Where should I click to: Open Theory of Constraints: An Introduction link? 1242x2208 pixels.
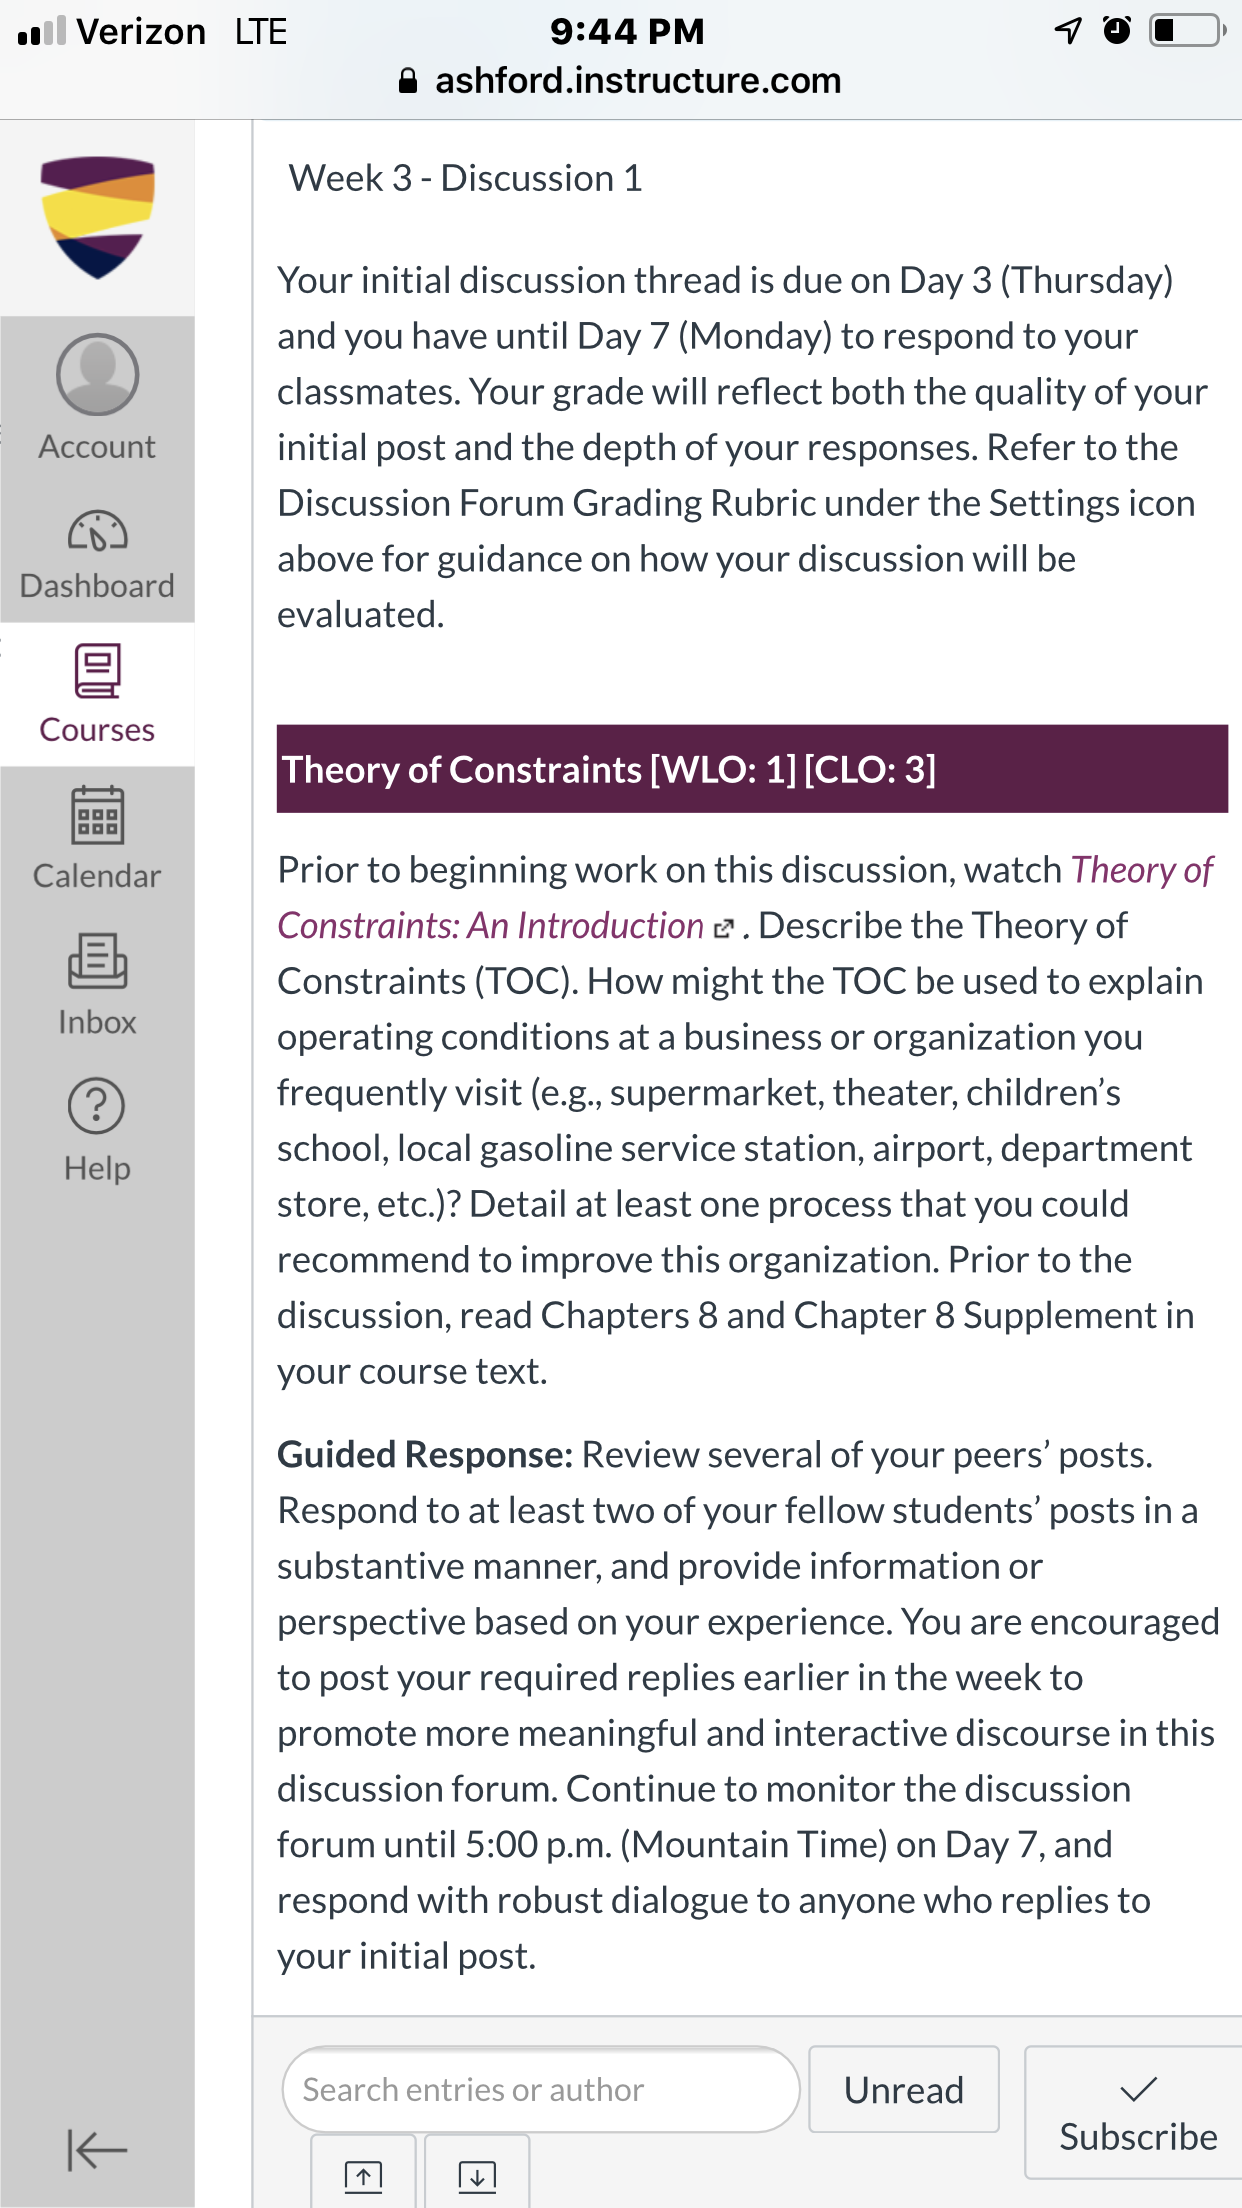[745, 897]
